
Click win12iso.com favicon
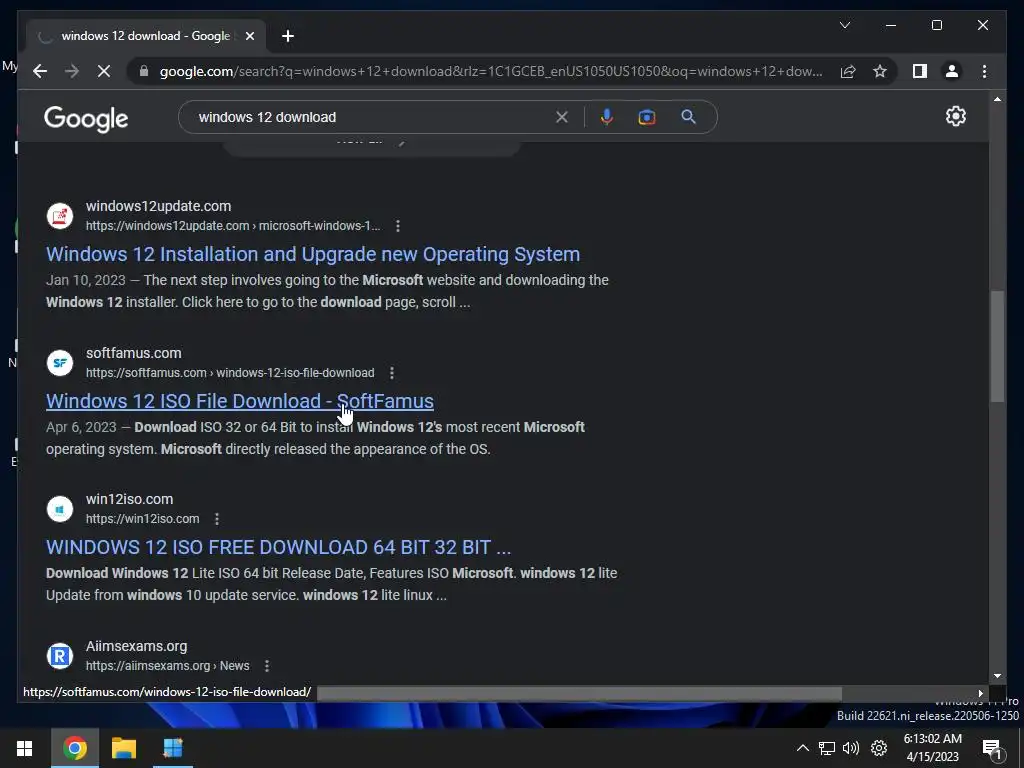pos(59,509)
